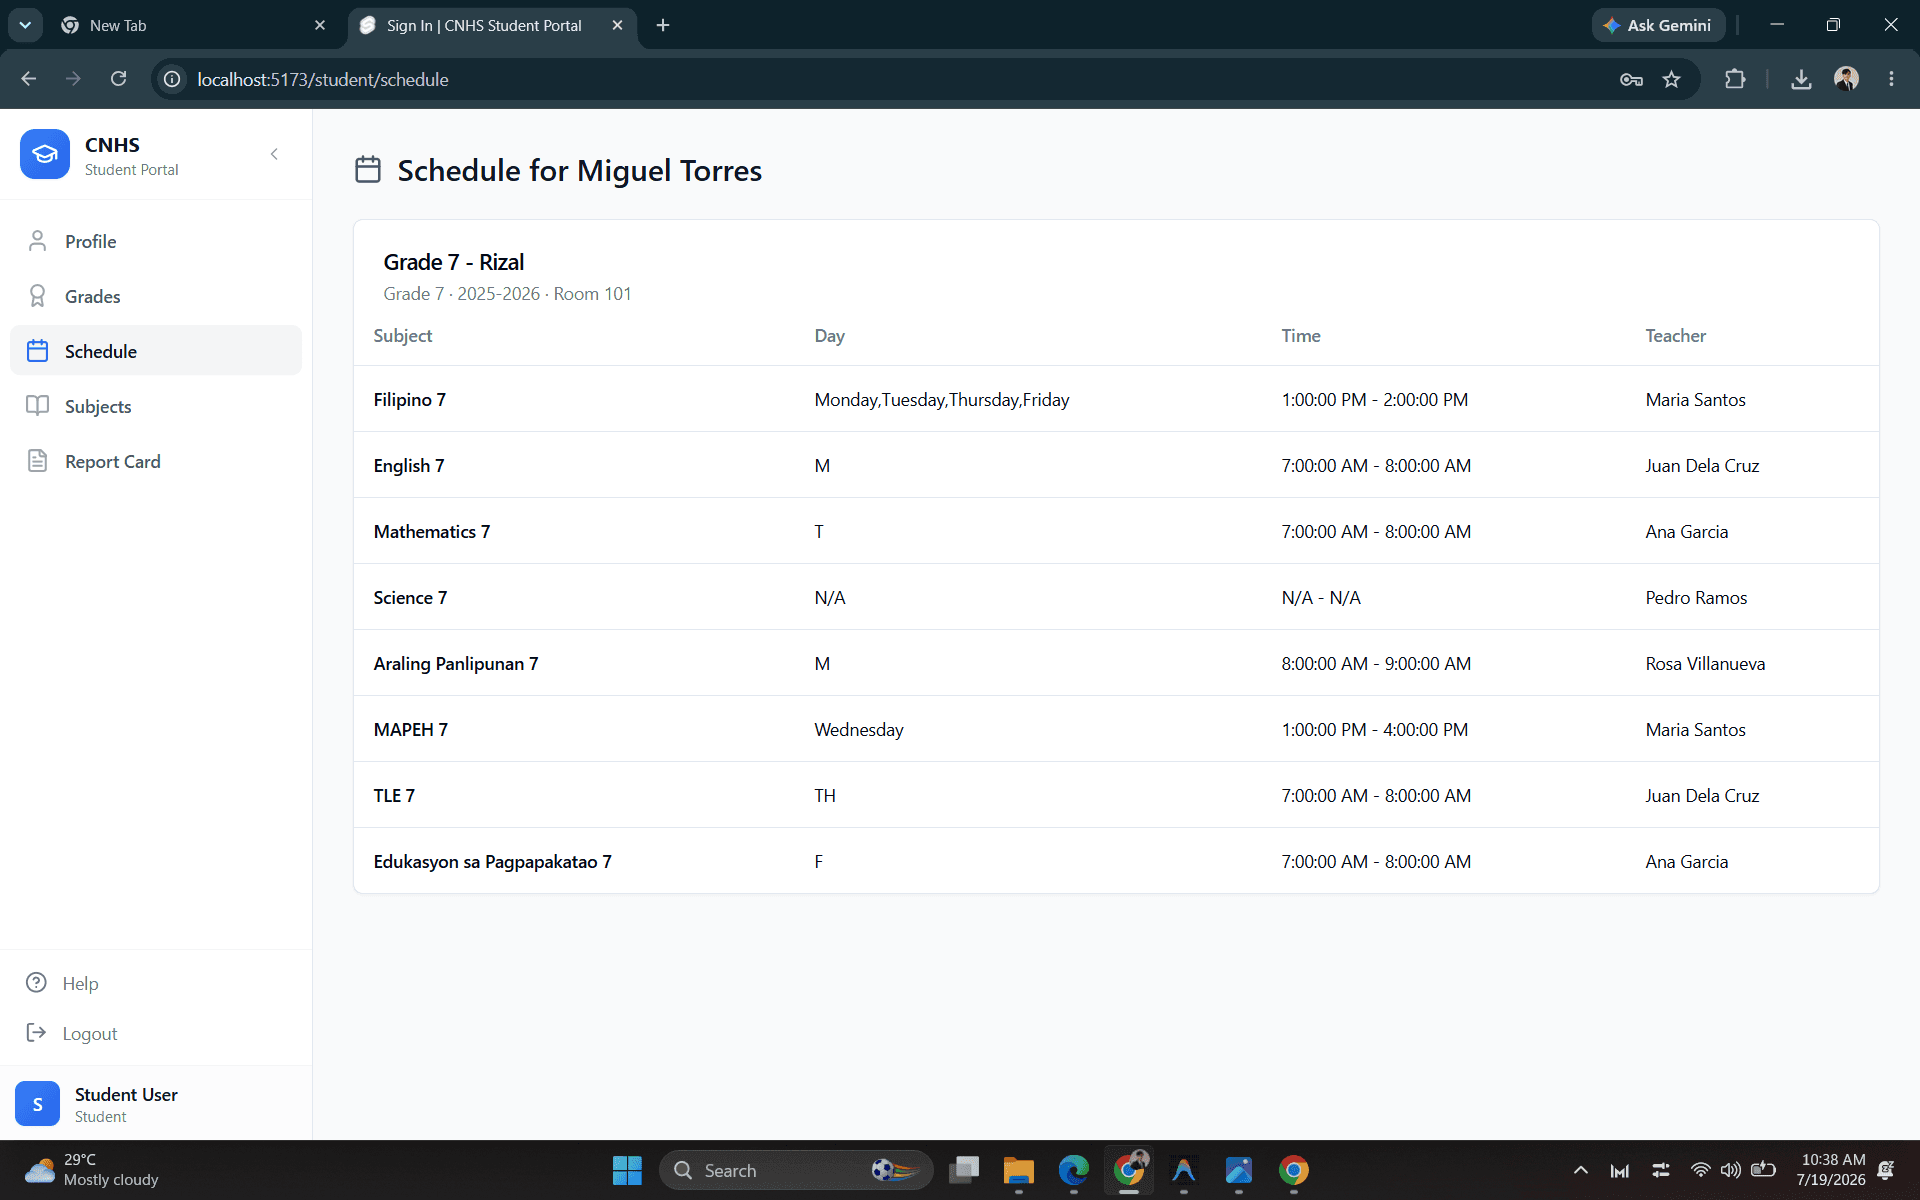Open the password manager key icon
This screenshot has height=1200, width=1920.
point(1631,79)
